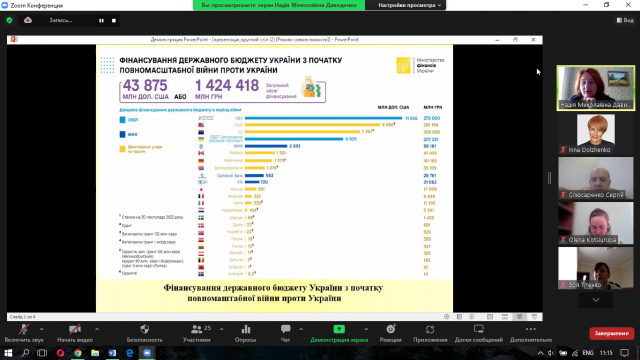Image resolution: width=640 pixels, height=360 pixels.
Task: Unmute with Включить звук microphone button
Action: 24,333
